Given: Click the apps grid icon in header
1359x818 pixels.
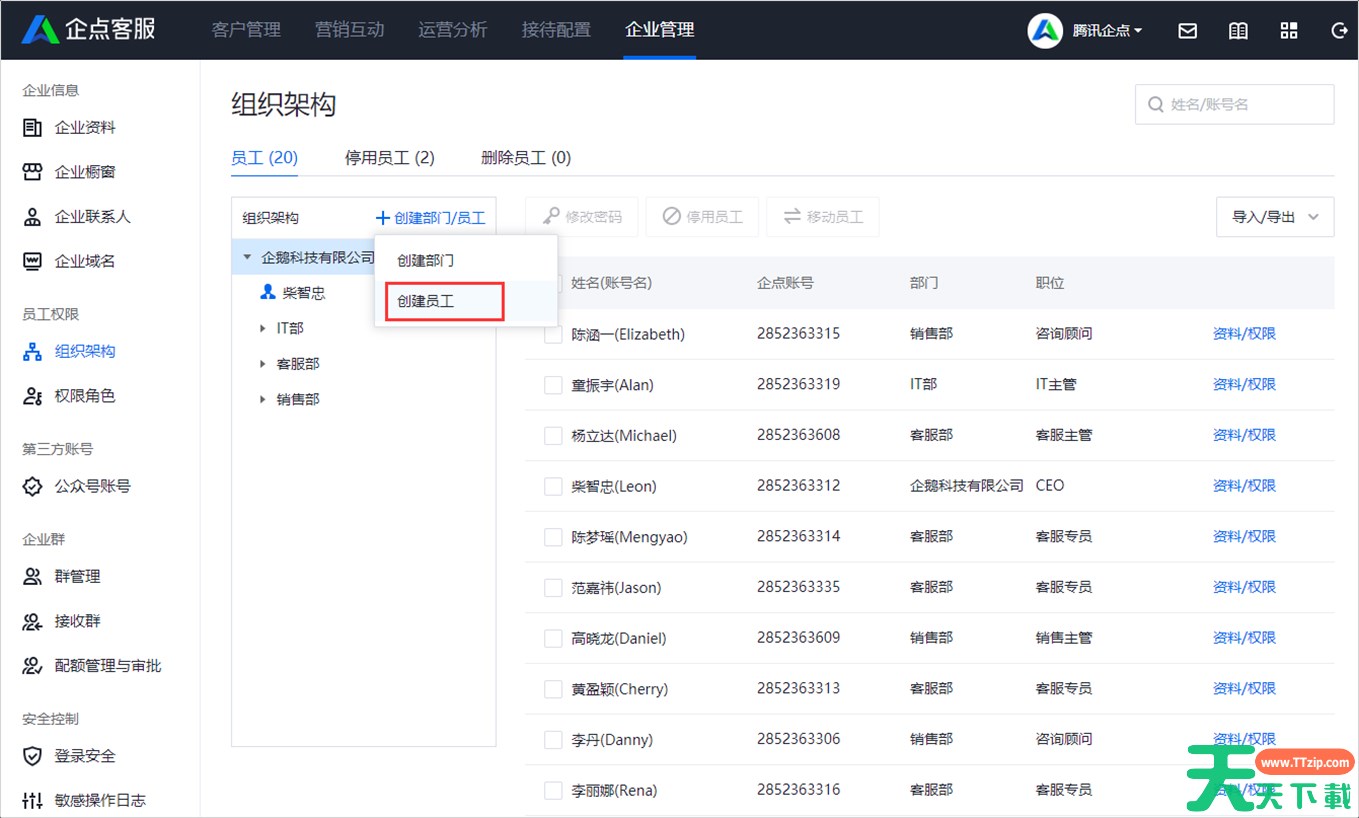Looking at the screenshot, I should pyautogui.click(x=1288, y=31).
